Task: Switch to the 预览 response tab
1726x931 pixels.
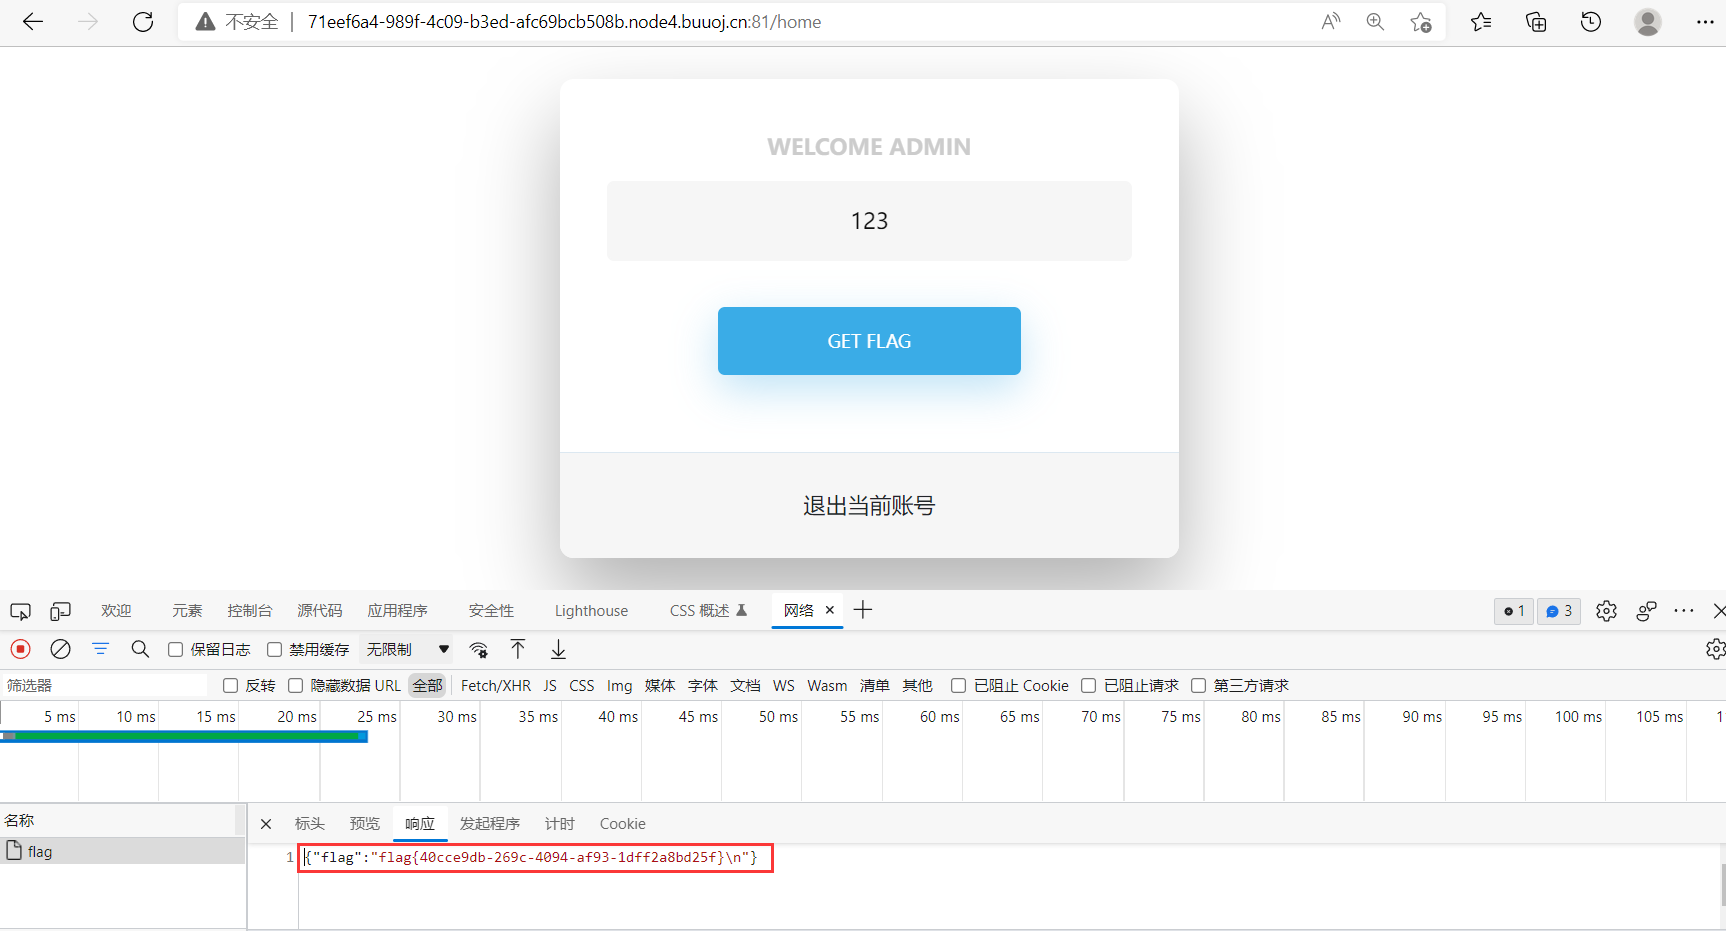Action: click(364, 823)
